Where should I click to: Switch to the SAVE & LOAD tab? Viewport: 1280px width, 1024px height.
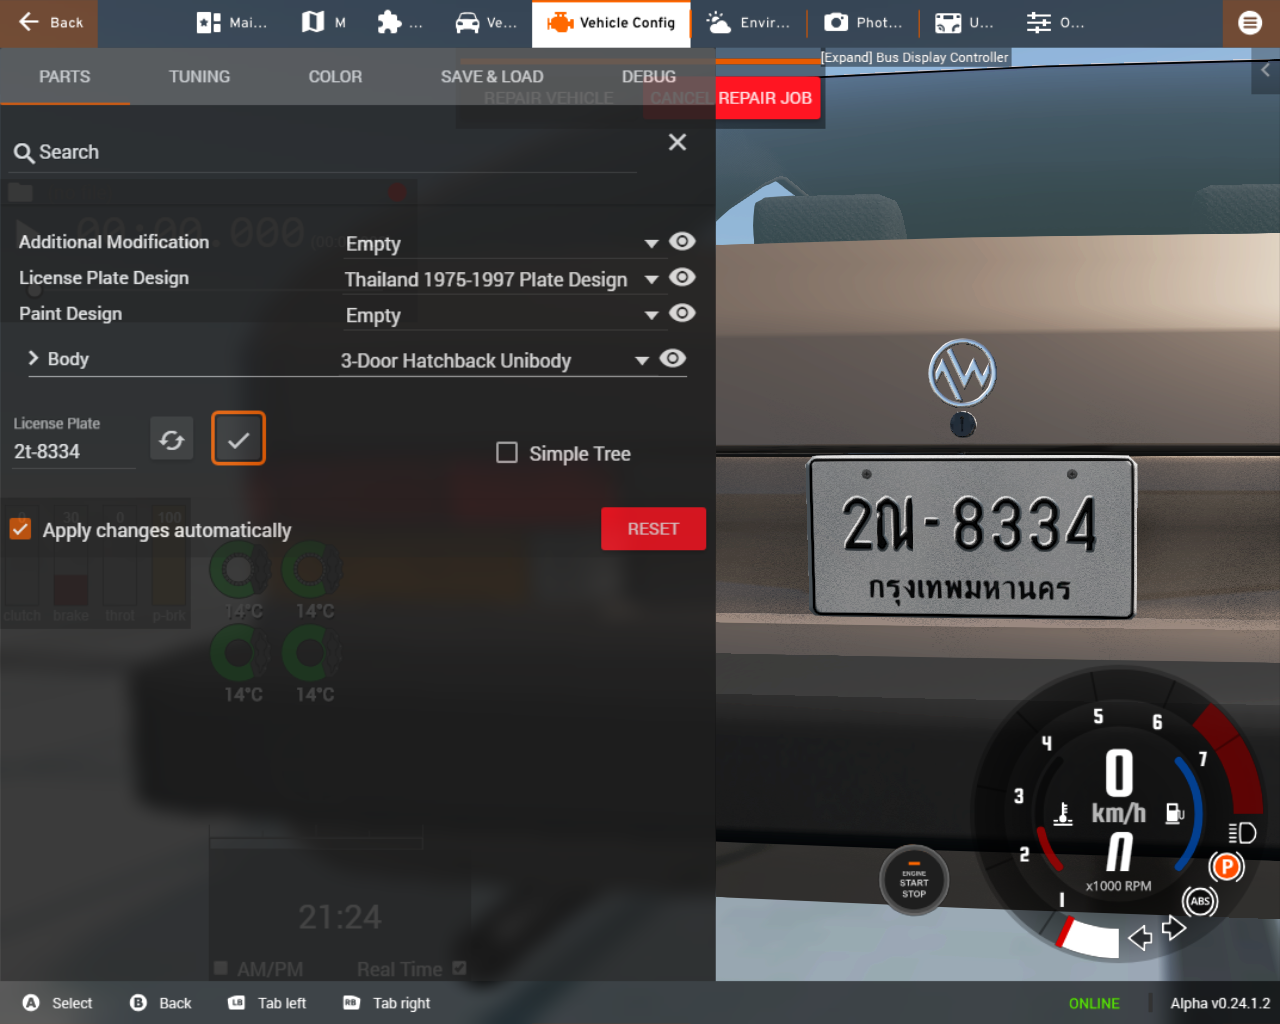click(492, 77)
